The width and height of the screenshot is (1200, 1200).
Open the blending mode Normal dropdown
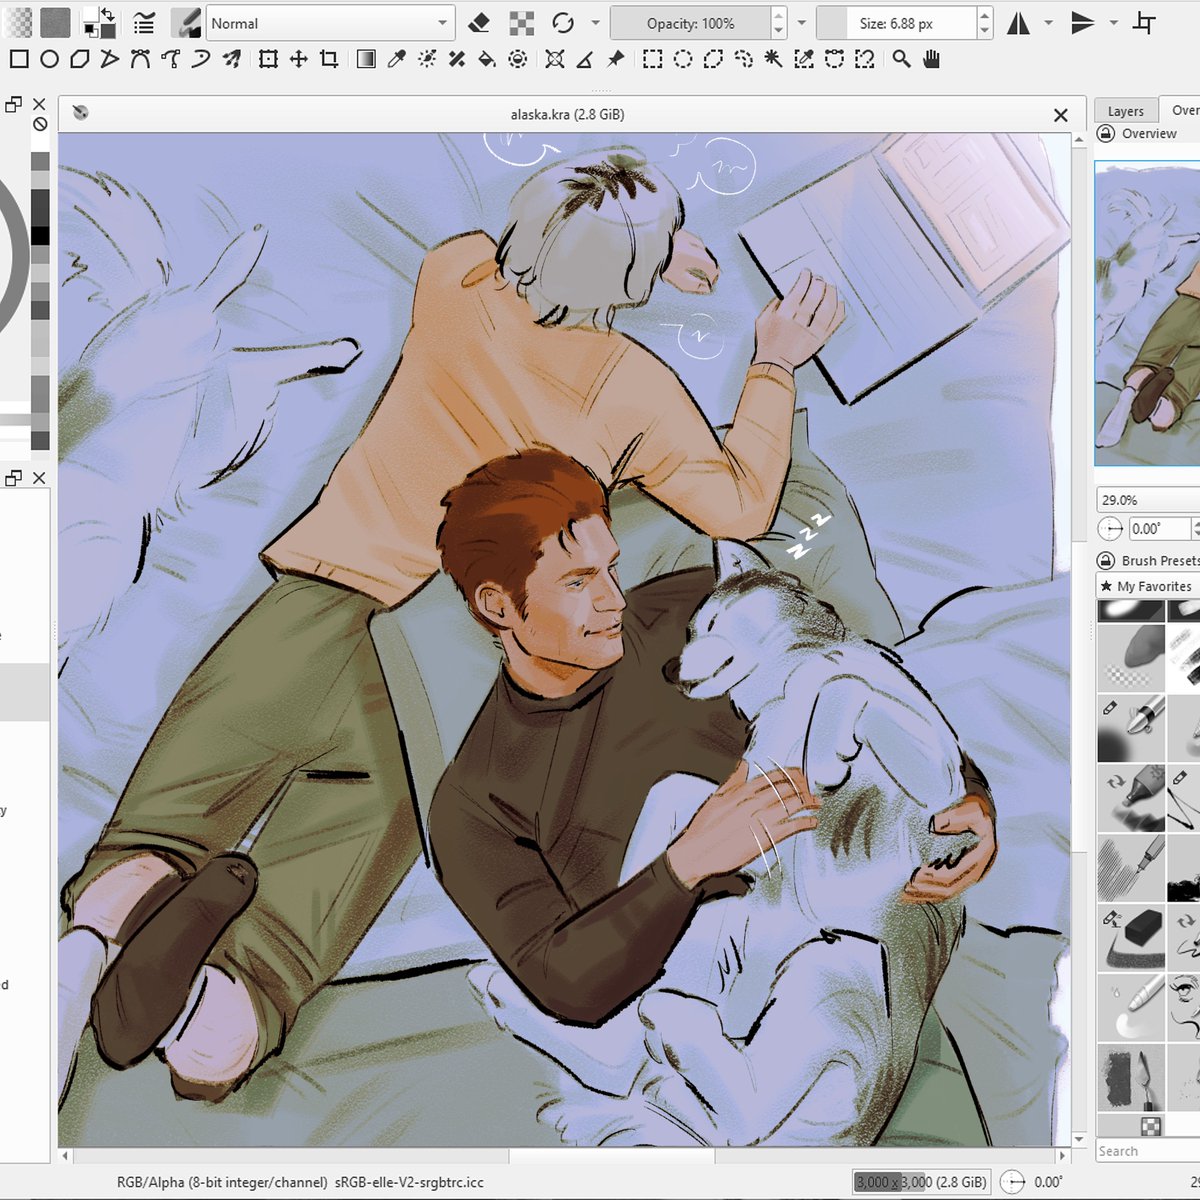pos(330,23)
